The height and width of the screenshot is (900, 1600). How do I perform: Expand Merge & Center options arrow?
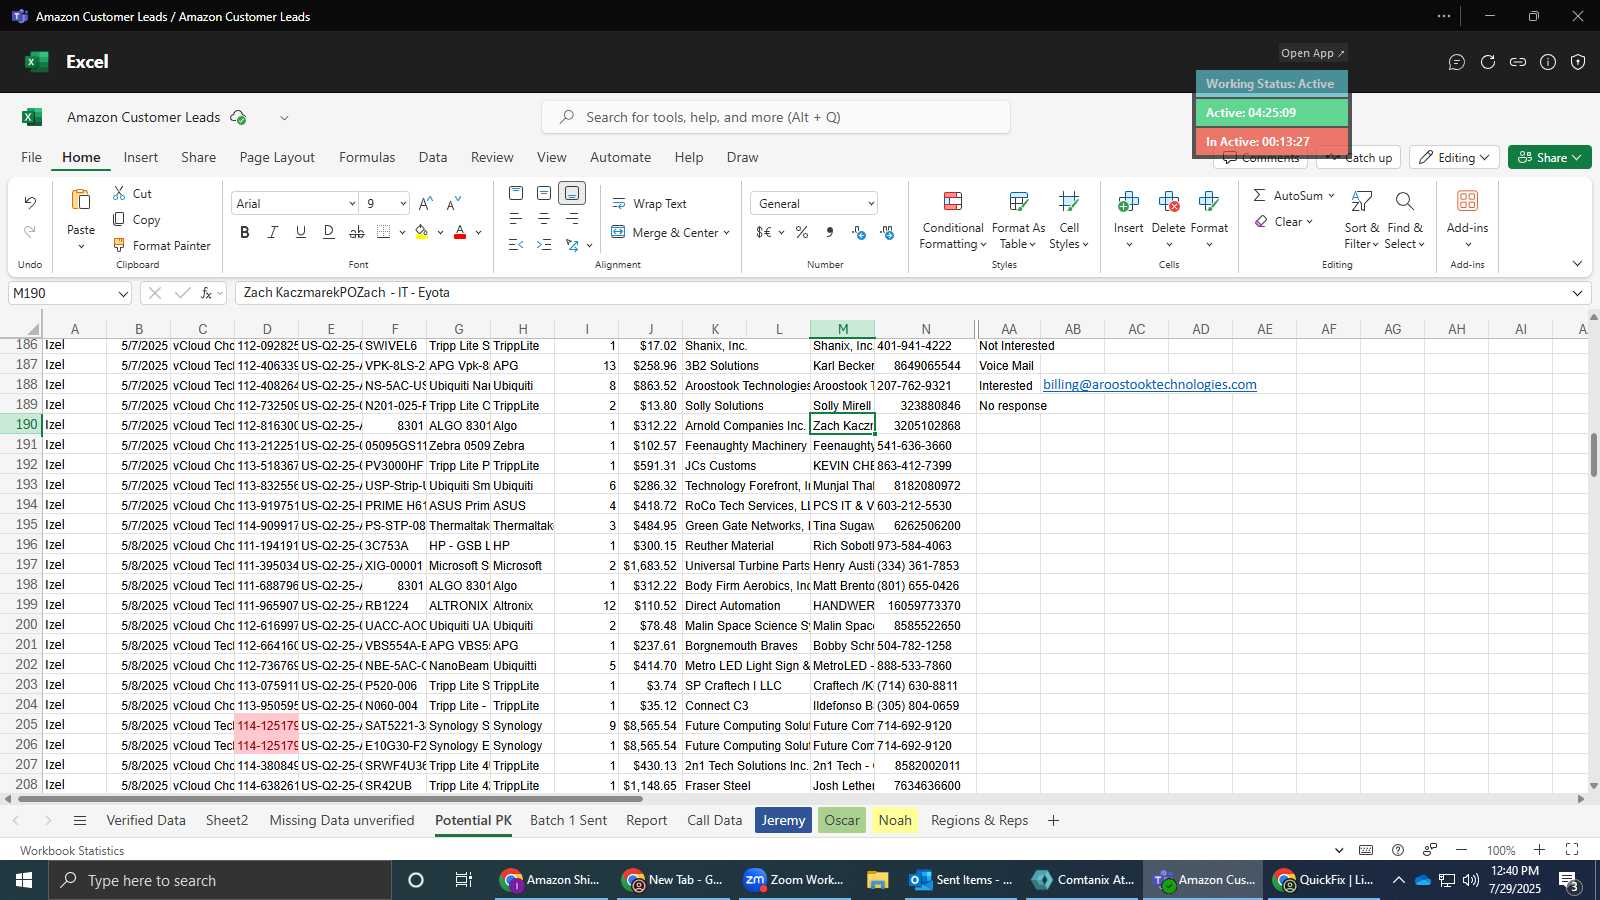(x=726, y=233)
